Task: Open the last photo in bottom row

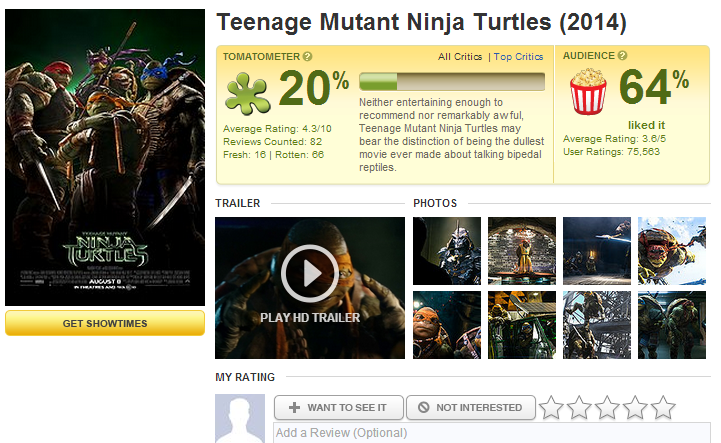Action: tap(672, 325)
